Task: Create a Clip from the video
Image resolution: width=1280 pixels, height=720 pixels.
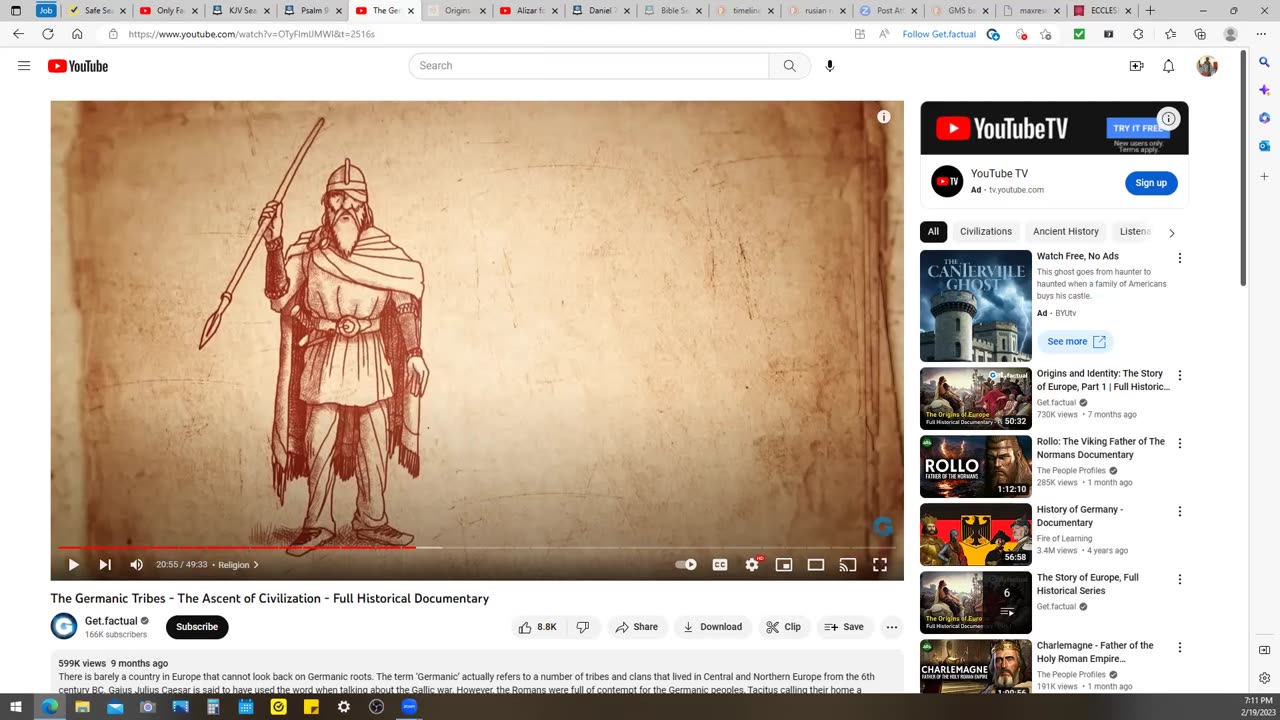Action: pyautogui.click(x=783, y=627)
